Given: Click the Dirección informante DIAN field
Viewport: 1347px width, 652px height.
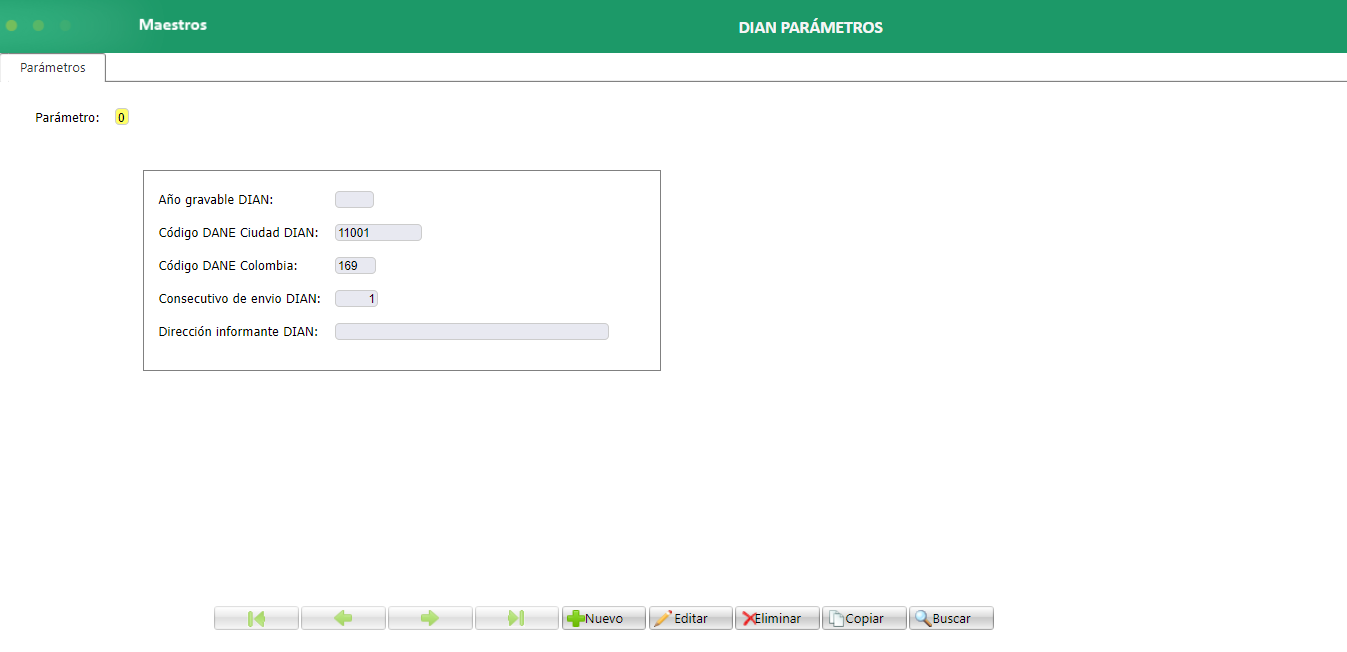Looking at the screenshot, I should pos(472,332).
